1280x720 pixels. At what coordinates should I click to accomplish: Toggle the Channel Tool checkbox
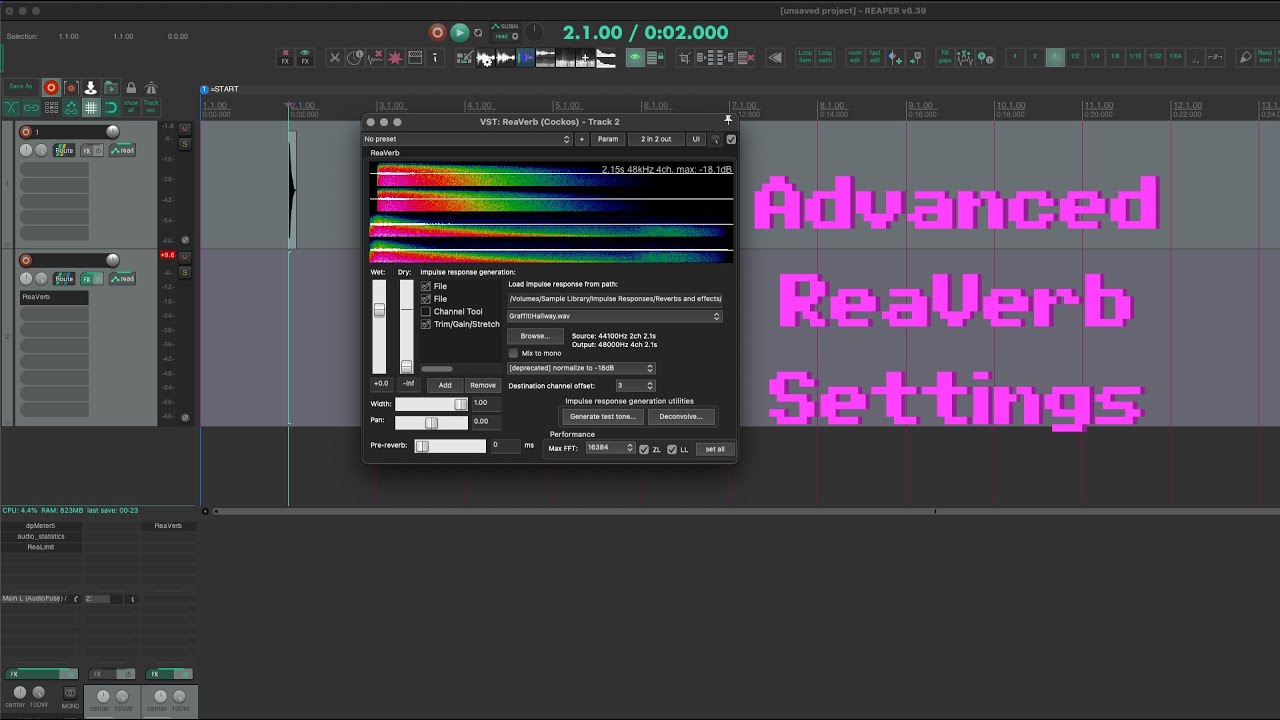tap(426, 311)
